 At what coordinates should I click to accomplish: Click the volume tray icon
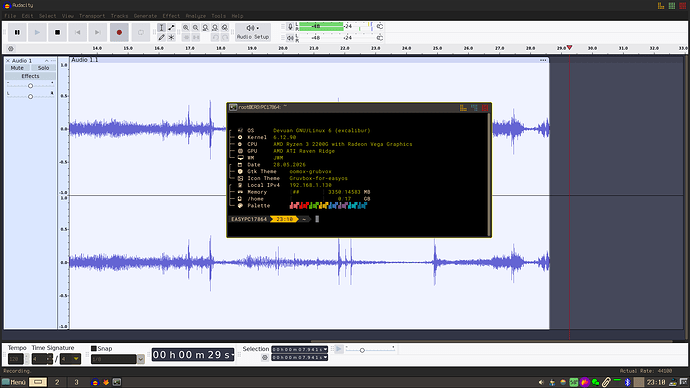(541, 382)
